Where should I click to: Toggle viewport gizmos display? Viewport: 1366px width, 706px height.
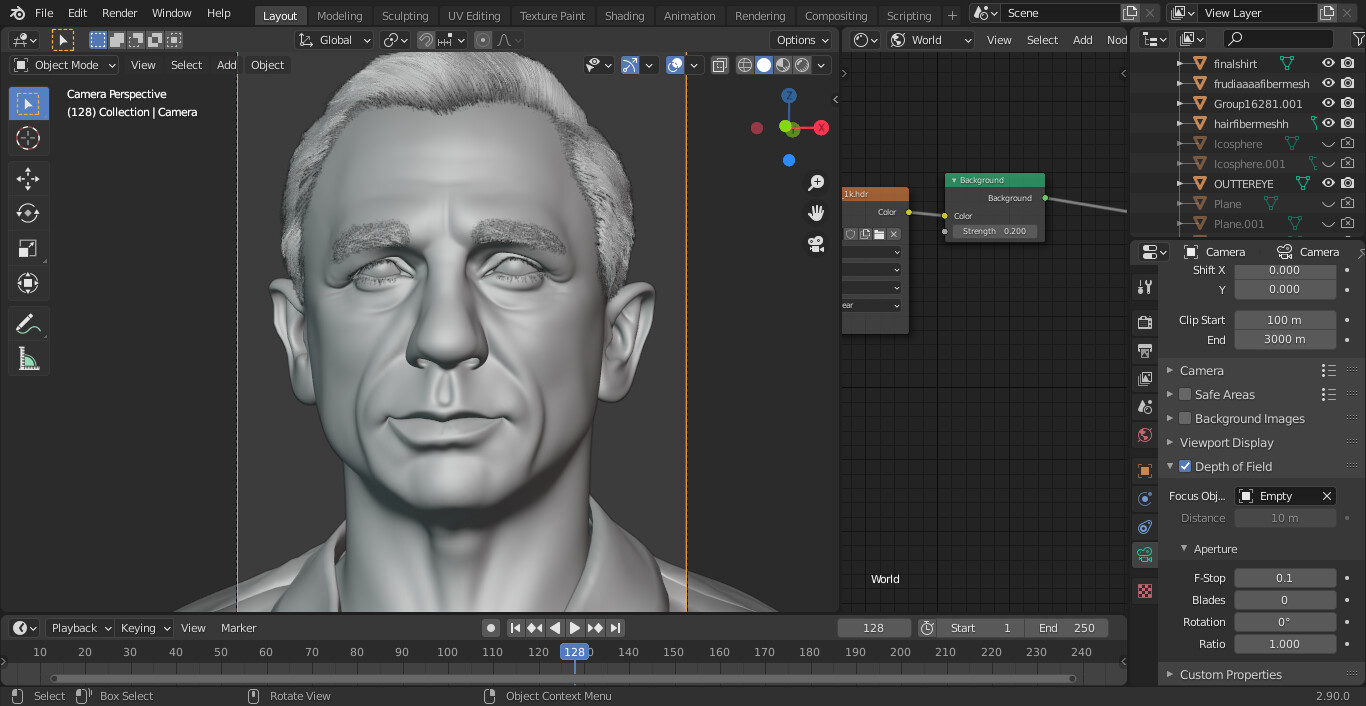click(x=630, y=65)
